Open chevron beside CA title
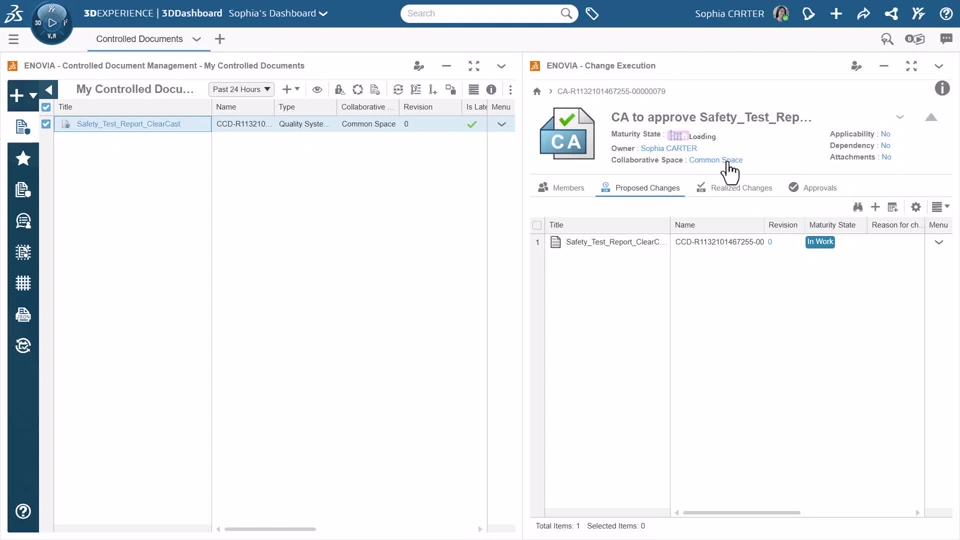This screenshot has width=960, height=540. 899,117
